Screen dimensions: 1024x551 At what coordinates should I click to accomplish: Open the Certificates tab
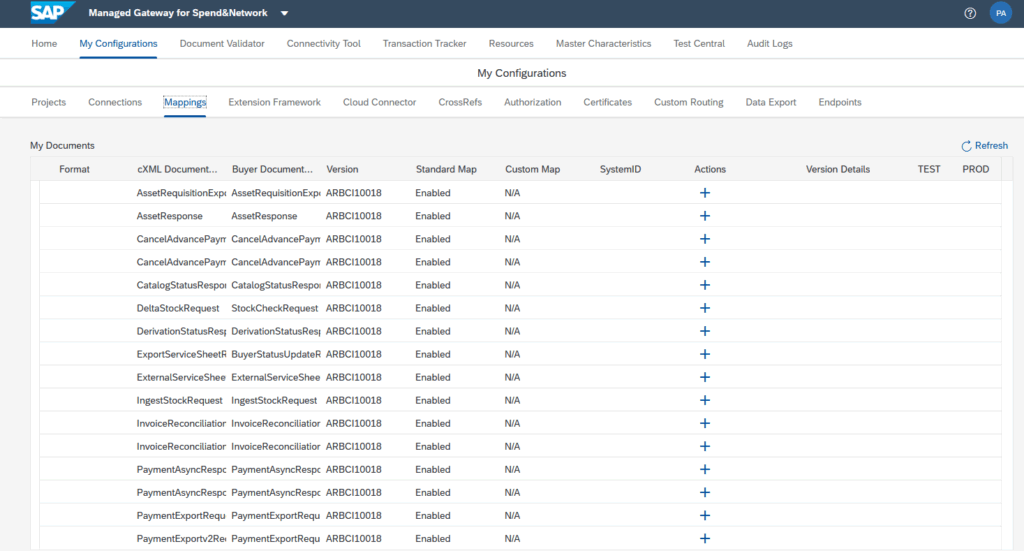click(607, 102)
